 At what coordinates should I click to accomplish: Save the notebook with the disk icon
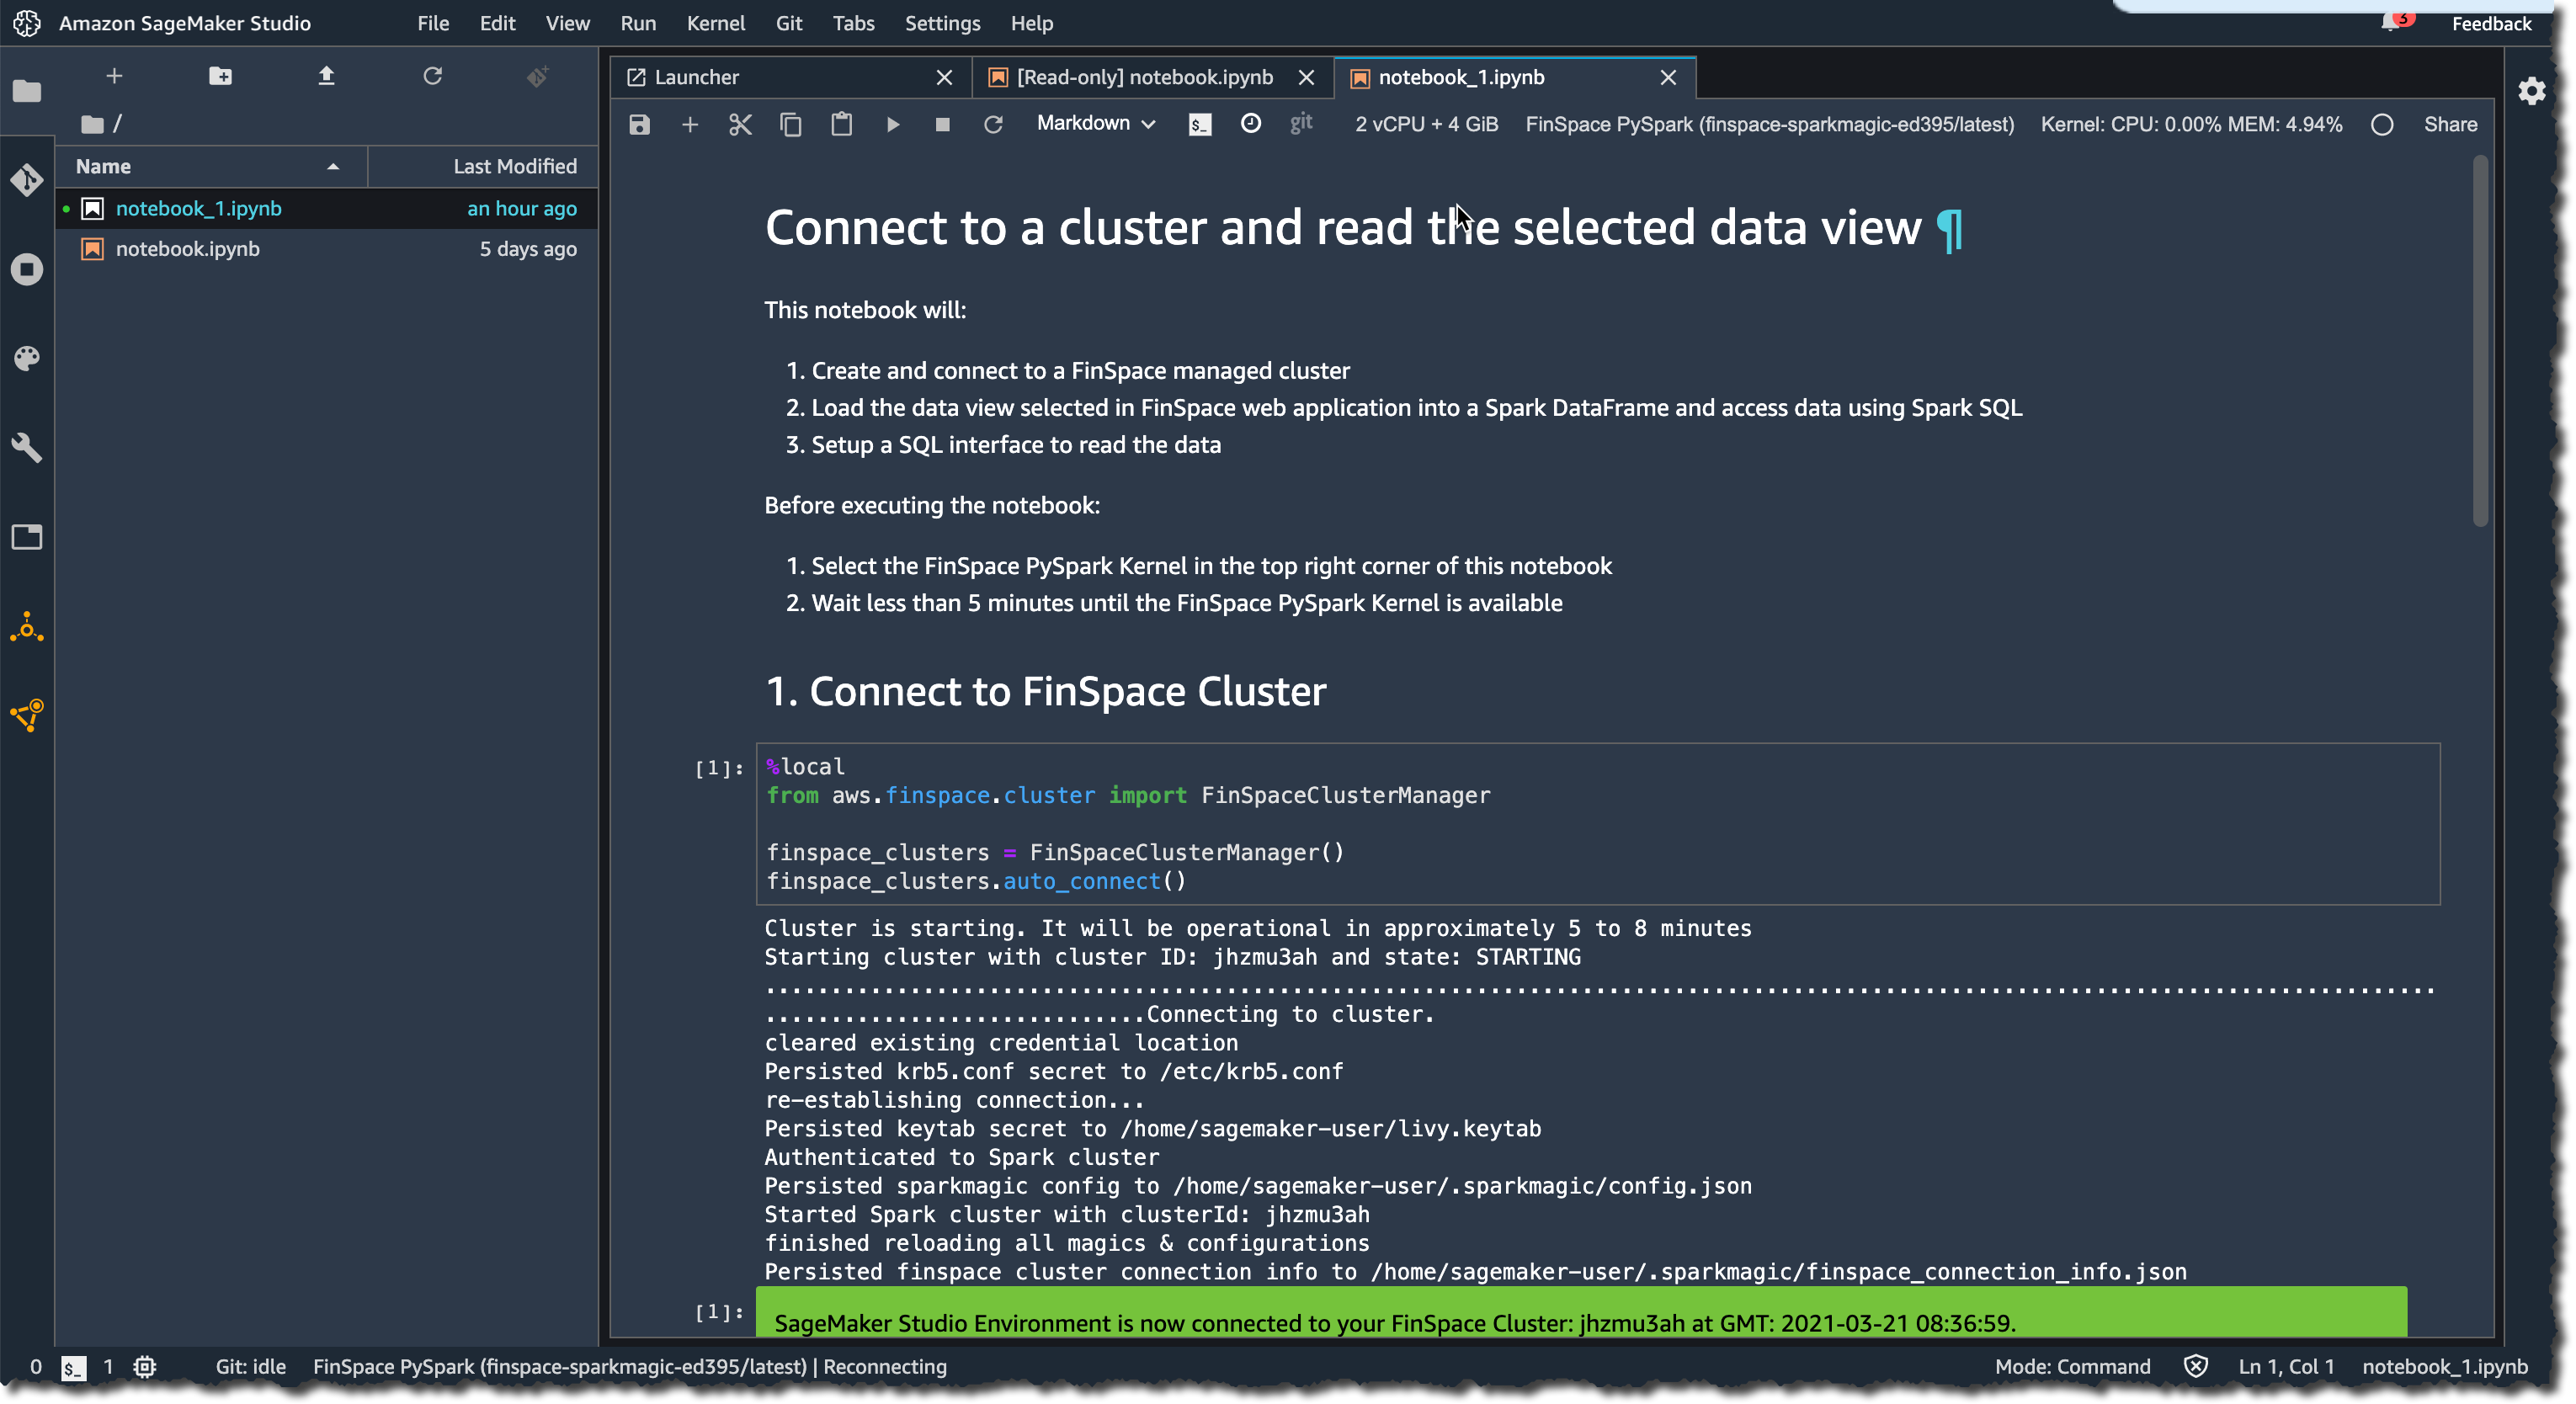point(639,124)
